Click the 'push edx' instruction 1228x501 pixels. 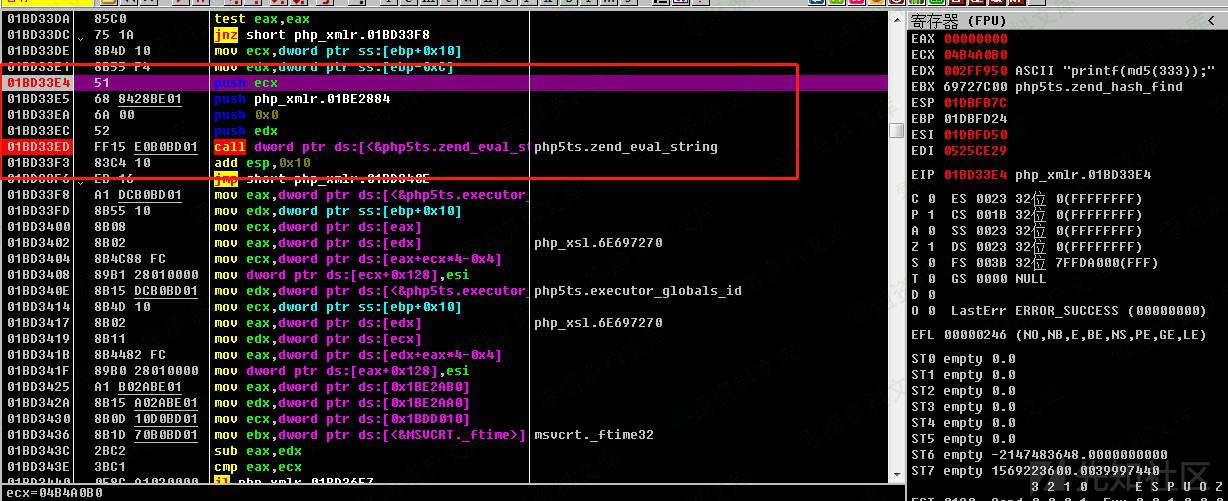[246, 131]
